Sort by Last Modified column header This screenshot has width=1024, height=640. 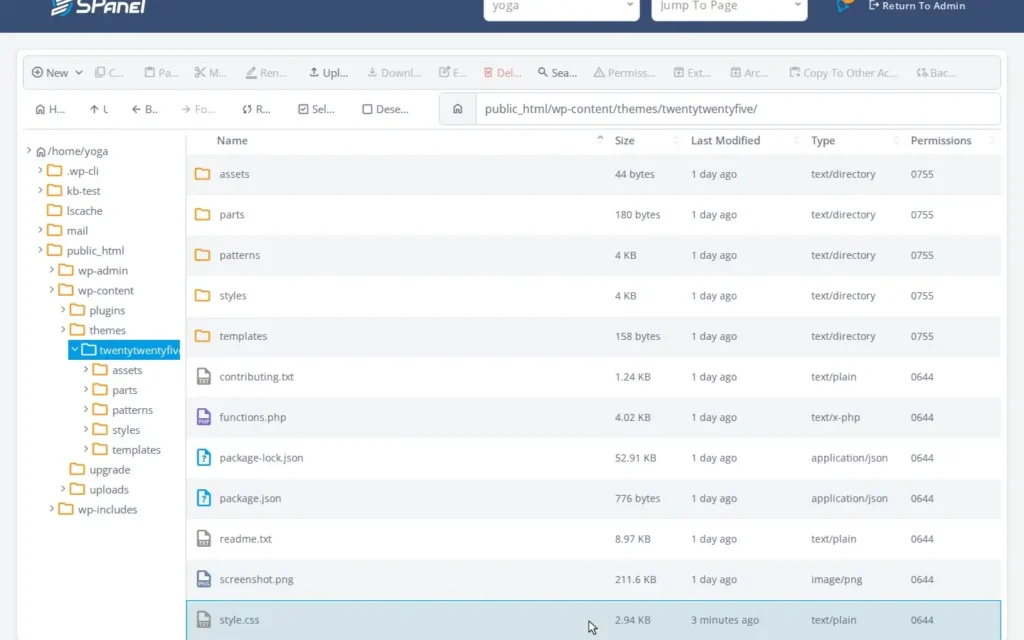click(x=726, y=140)
